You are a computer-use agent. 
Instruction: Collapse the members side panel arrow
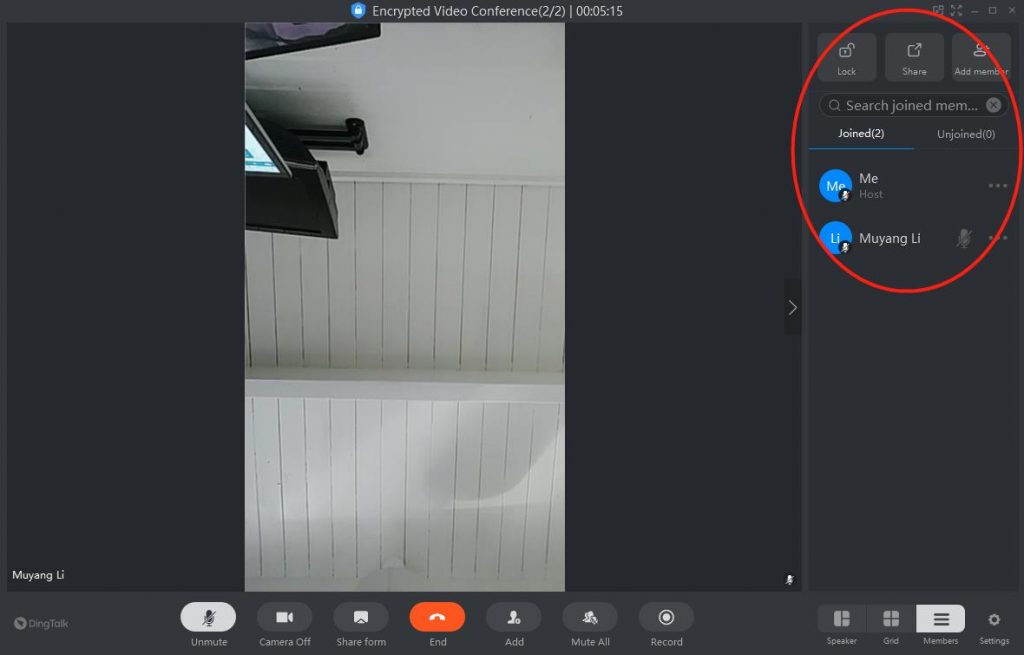click(x=792, y=307)
